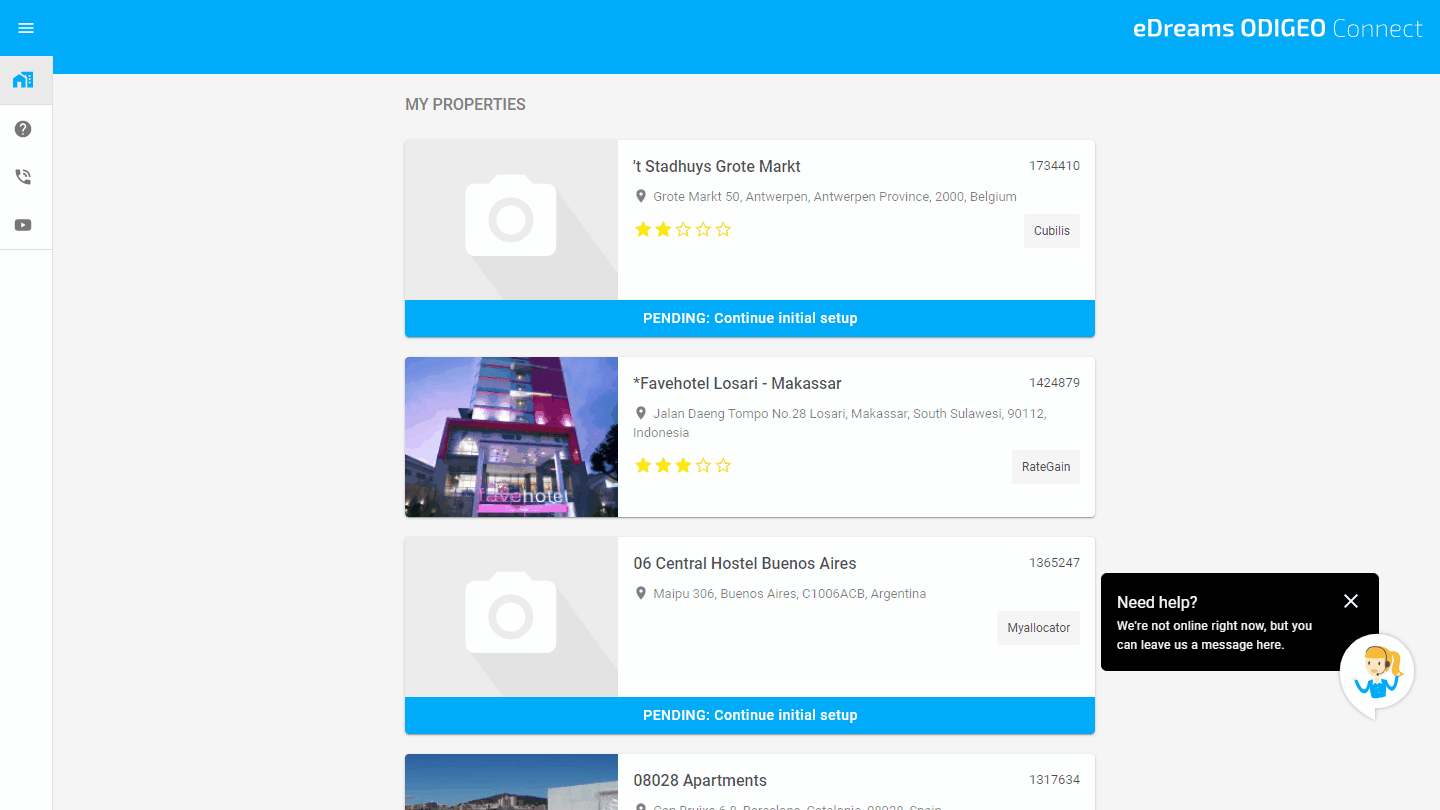
Task: Continue initial setup for 't Stadhuys Grote Markt
Action: coord(750,318)
